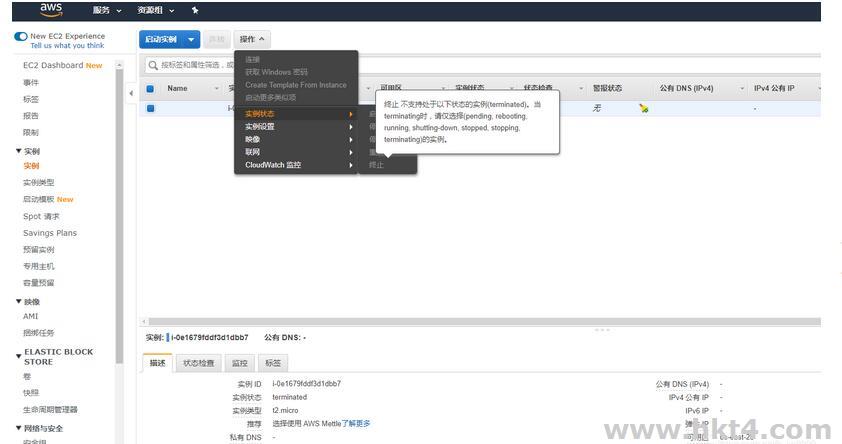842x444 pixels.
Task: Open the 实例状态 submenu
Action: tap(296, 114)
